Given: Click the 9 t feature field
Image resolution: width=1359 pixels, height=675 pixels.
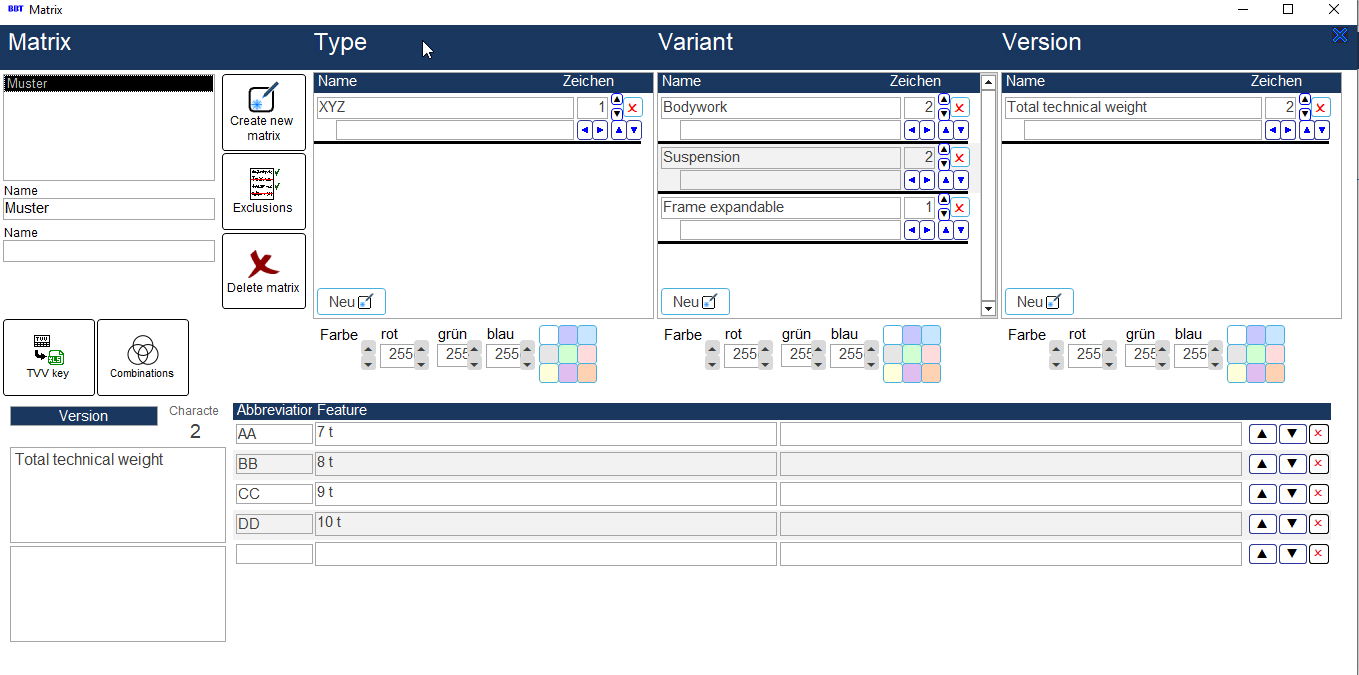Looking at the screenshot, I should point(546,494).
